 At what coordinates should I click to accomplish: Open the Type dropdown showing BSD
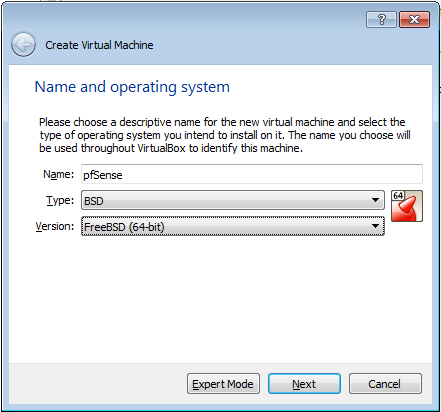coord(233,200)
